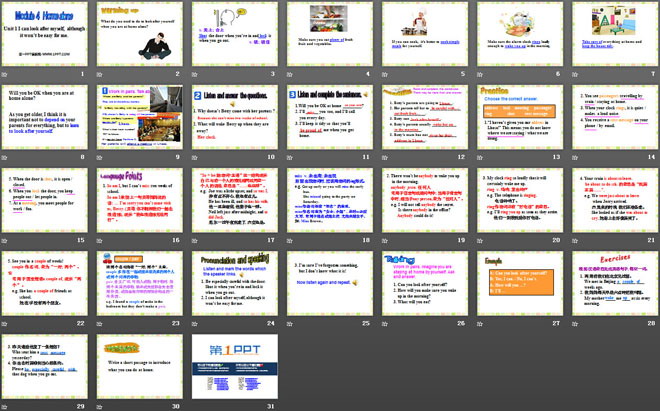Viewport: 660px width, 411px height.
Task: Select slide 17 with red 'So + be' grammar
Action: 235,200
